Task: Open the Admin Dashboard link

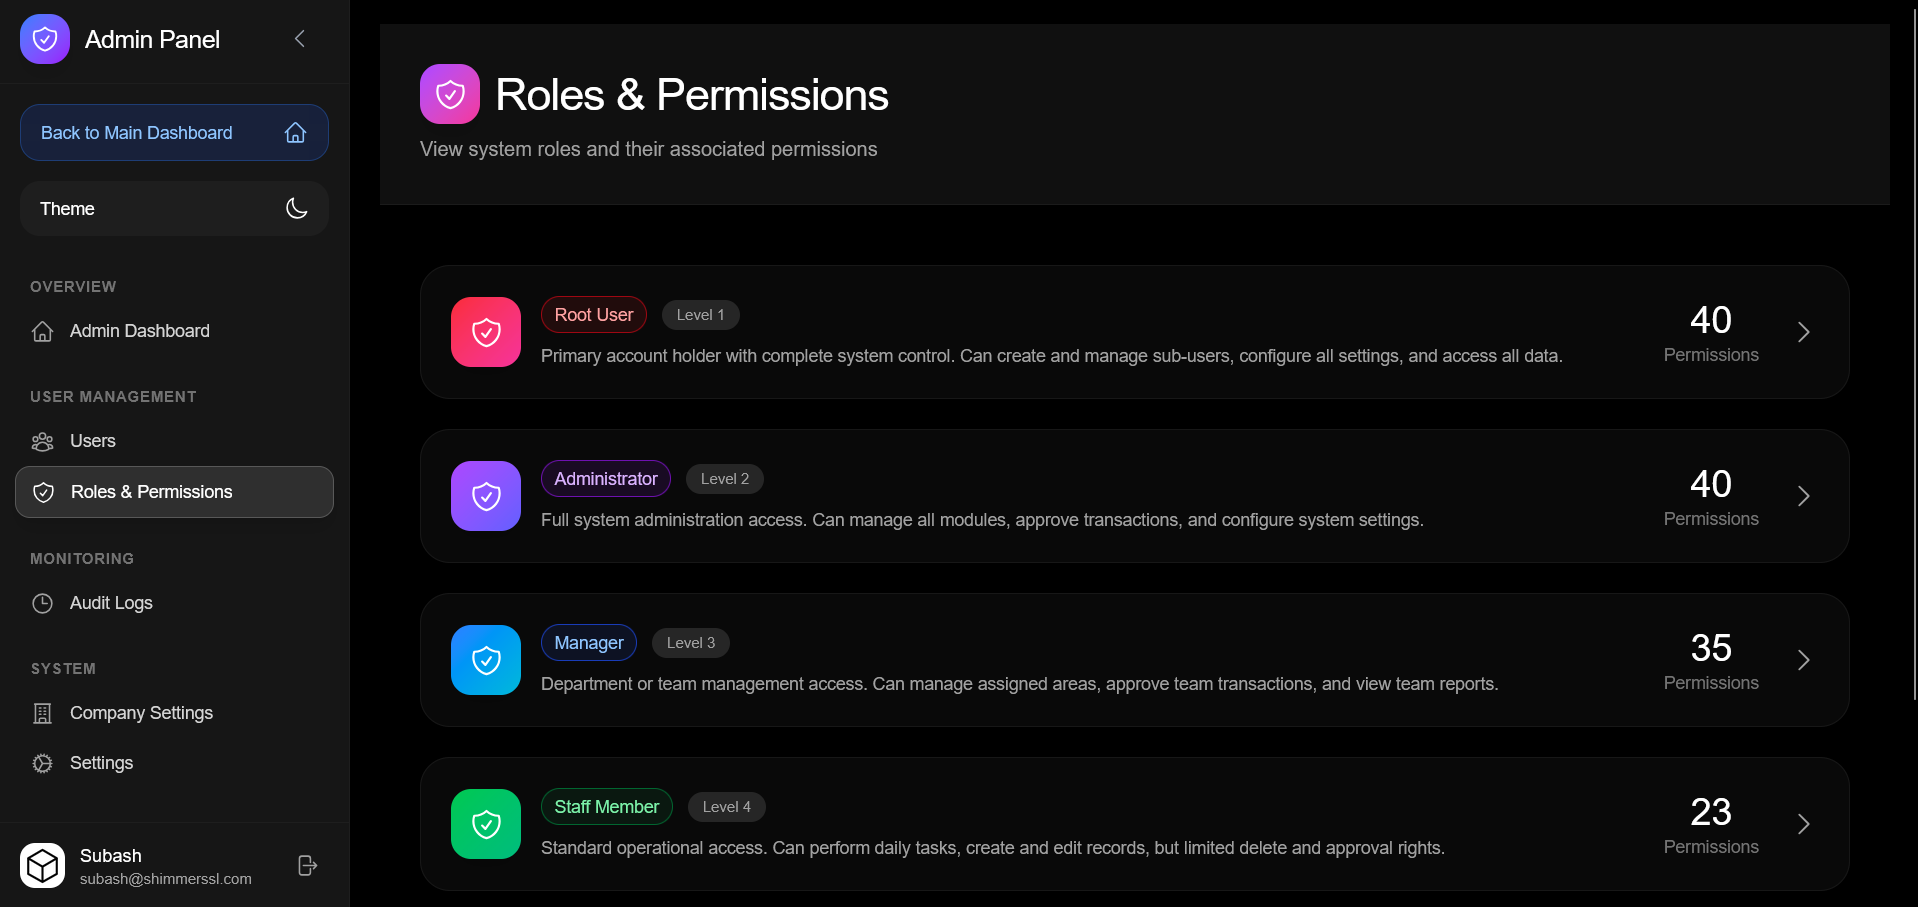Action: coord(139,331)
